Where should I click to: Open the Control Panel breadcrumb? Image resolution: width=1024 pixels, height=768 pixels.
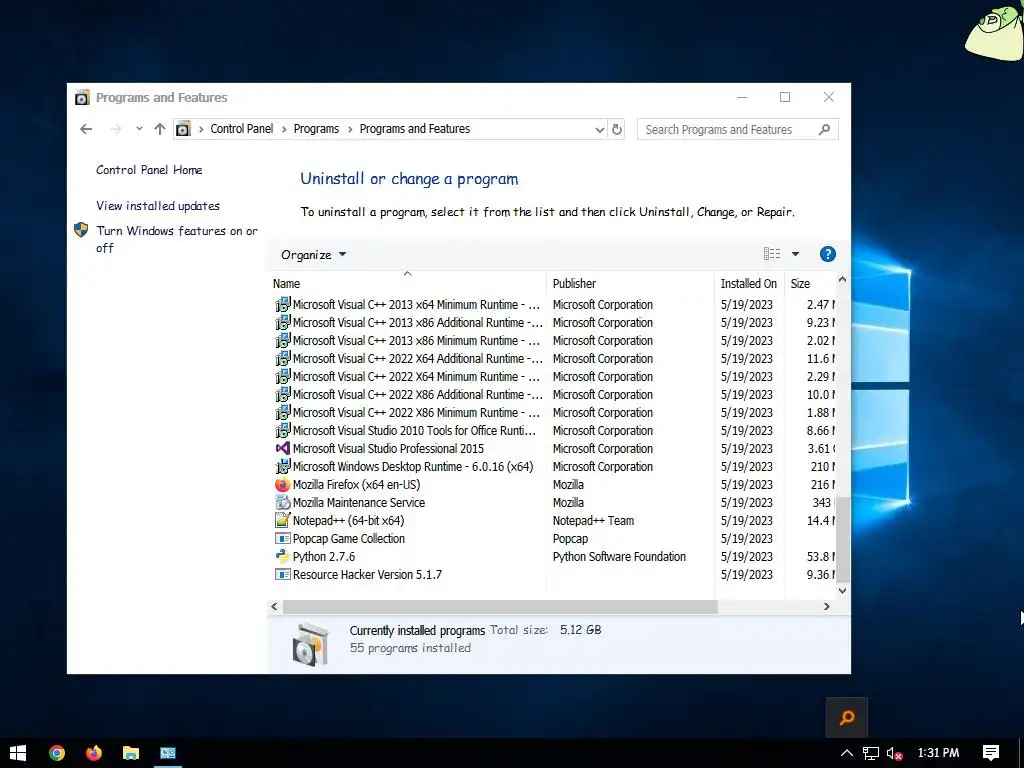[x=242, y=129]
